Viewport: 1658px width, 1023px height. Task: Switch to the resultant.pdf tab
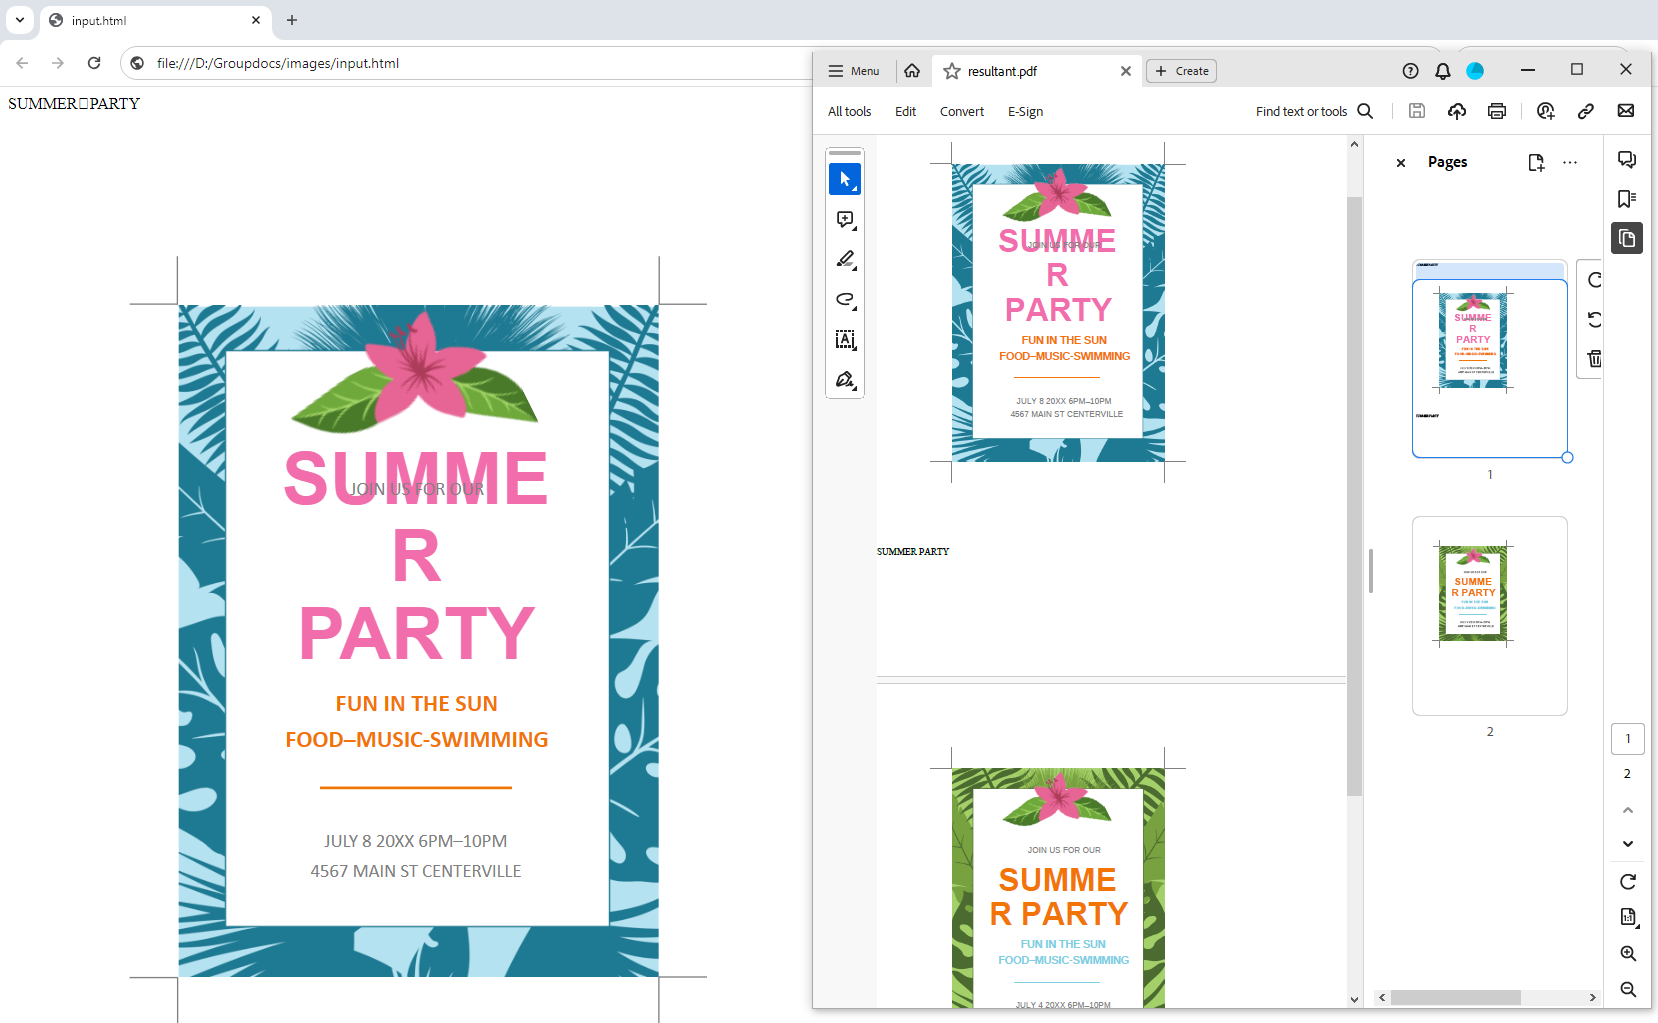coord(1002,71)
